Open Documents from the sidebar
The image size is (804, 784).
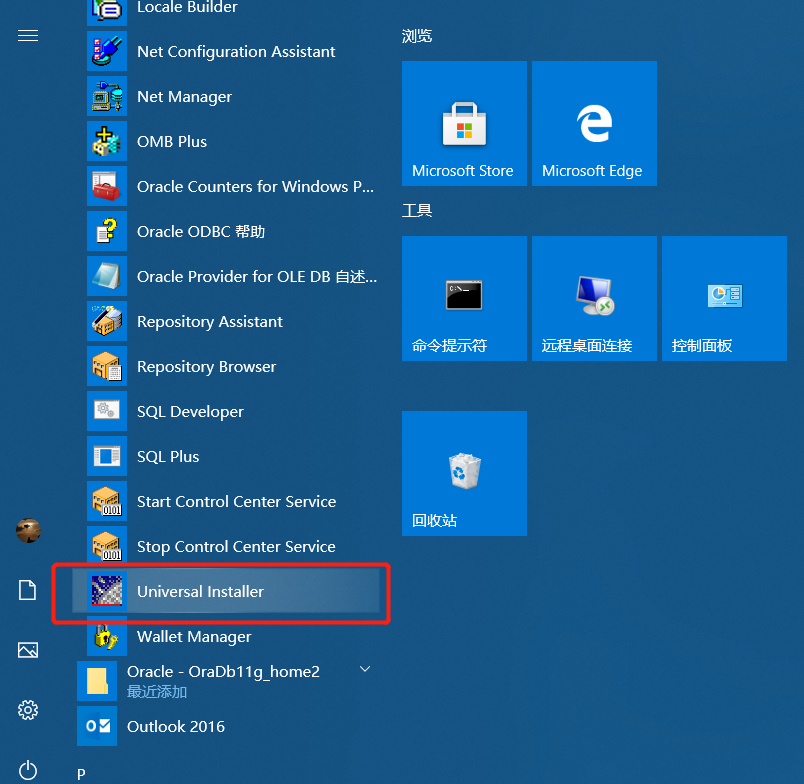[x=28, y=590]
